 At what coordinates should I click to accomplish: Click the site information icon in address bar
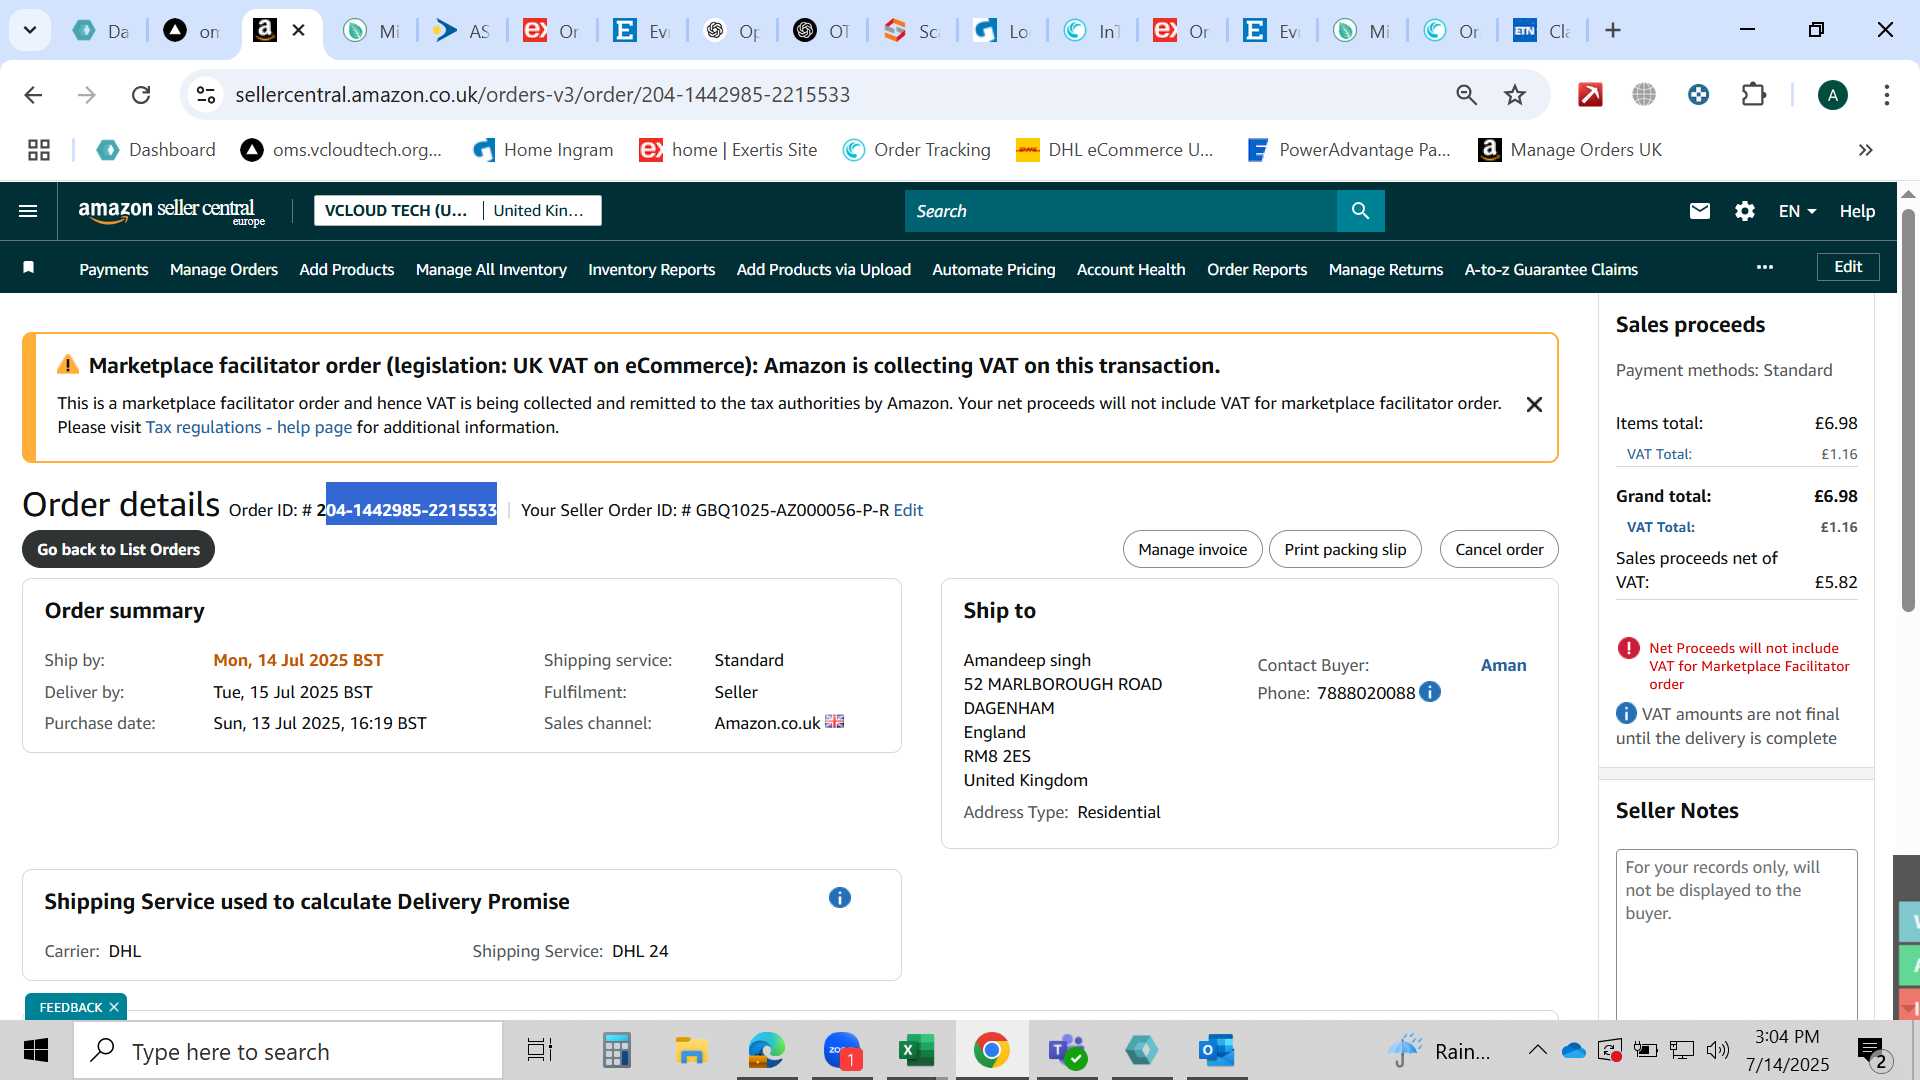[205, 95]
